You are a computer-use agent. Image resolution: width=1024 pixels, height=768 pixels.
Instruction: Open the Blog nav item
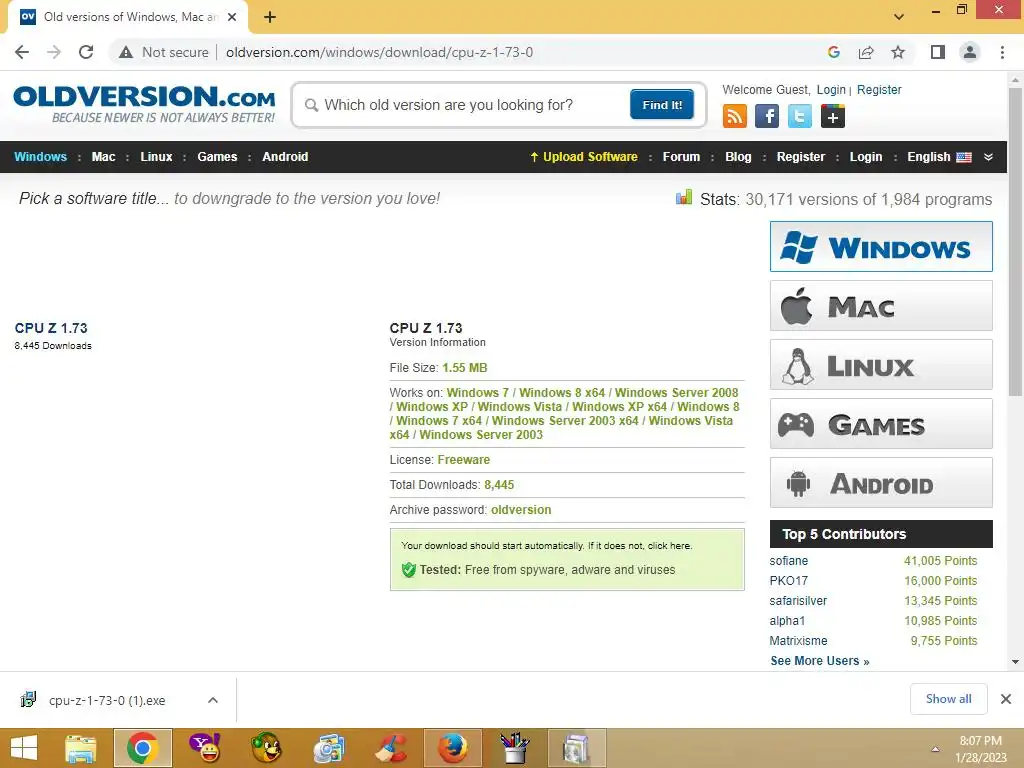(738, 157)
